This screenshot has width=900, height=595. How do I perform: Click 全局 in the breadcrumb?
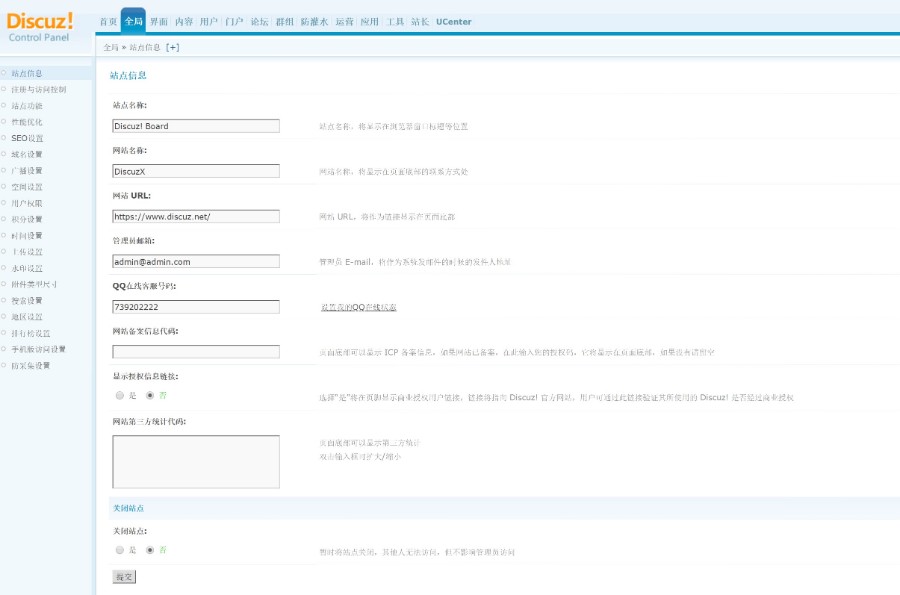pos(110,48)
